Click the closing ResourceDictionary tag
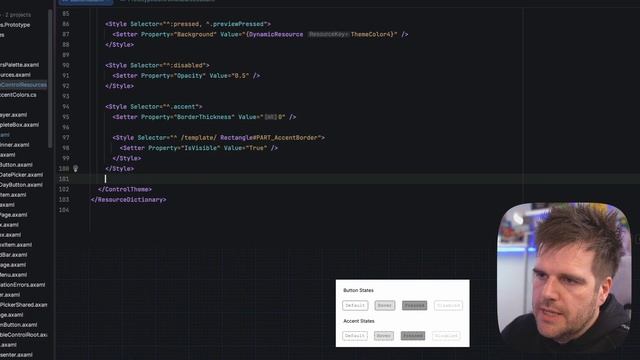640x360 pixels. click(x=129, y=200)
